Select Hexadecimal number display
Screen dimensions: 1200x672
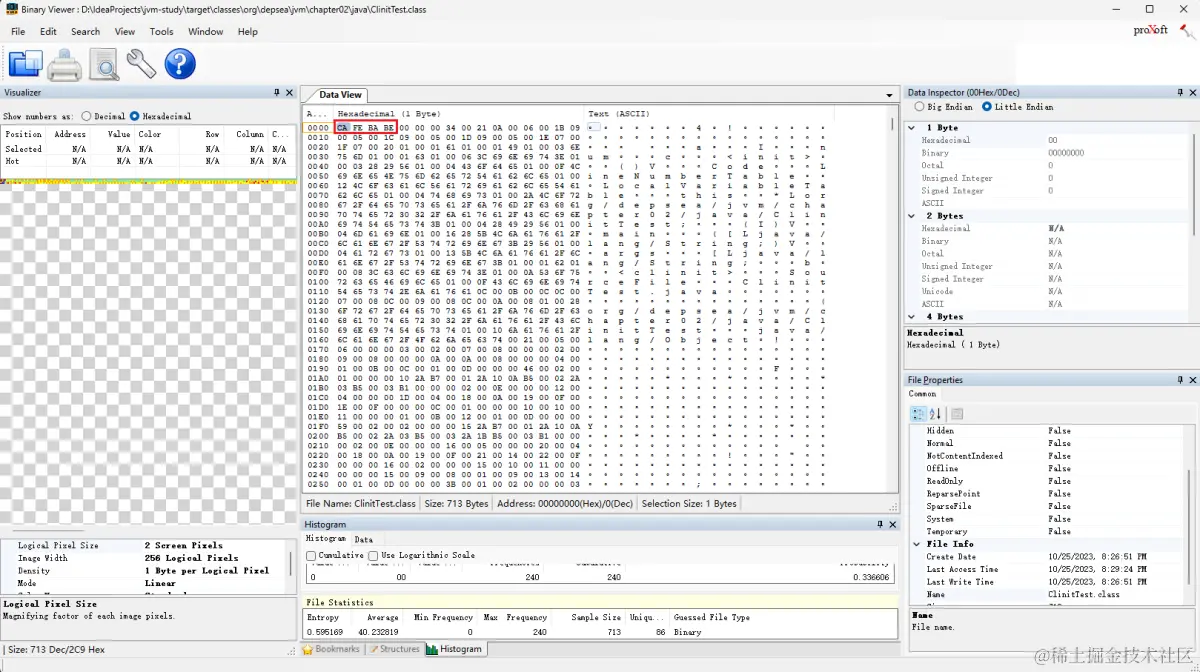160,116
